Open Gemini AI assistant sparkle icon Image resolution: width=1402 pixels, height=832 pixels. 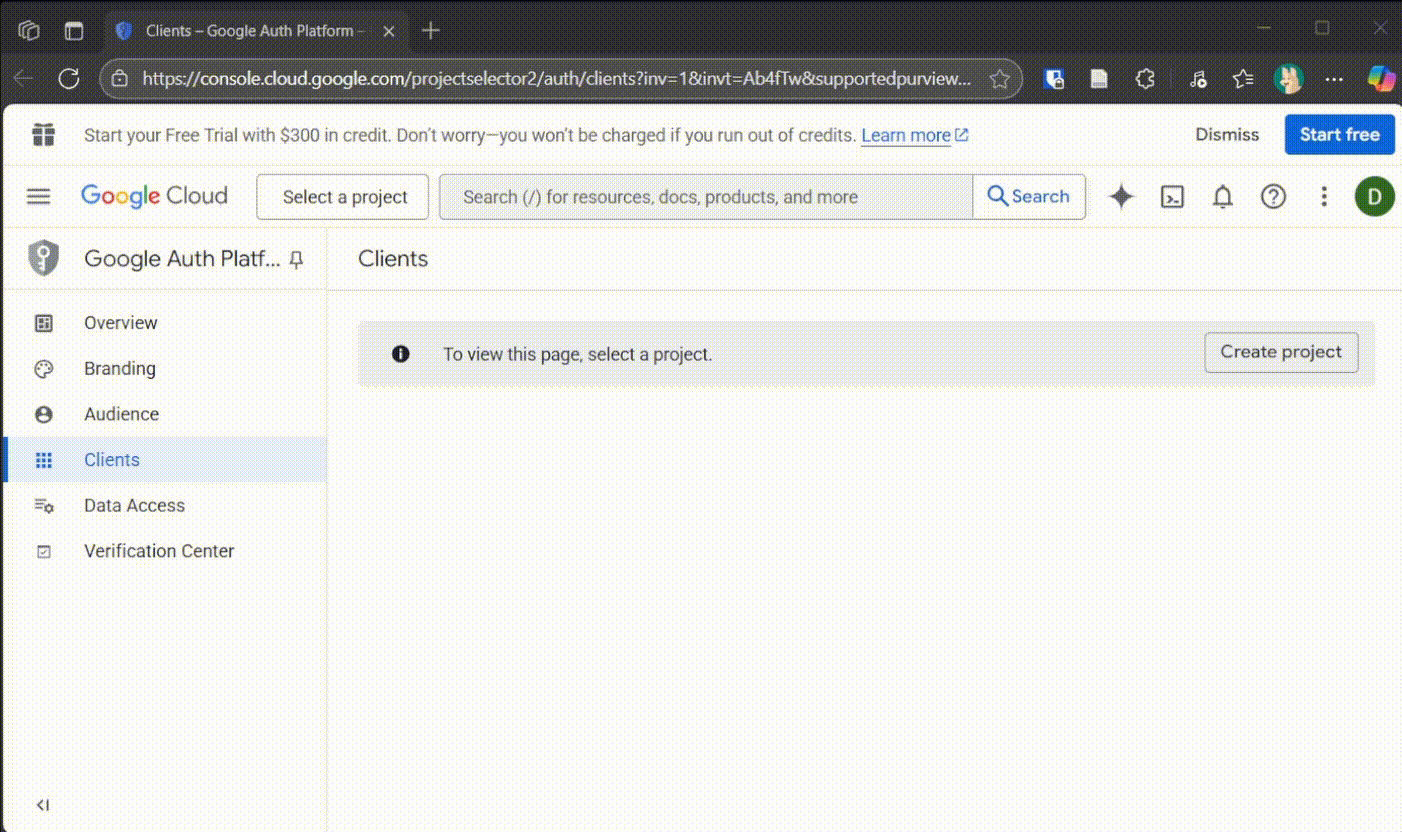click(x=1122, y=197)
